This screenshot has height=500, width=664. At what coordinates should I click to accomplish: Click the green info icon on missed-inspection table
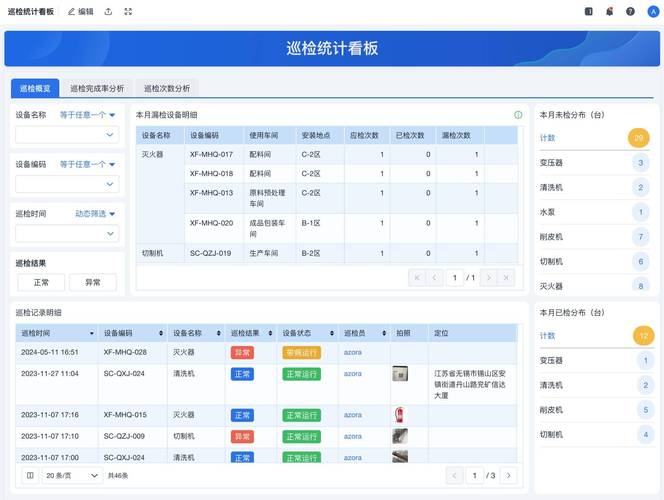518,115
